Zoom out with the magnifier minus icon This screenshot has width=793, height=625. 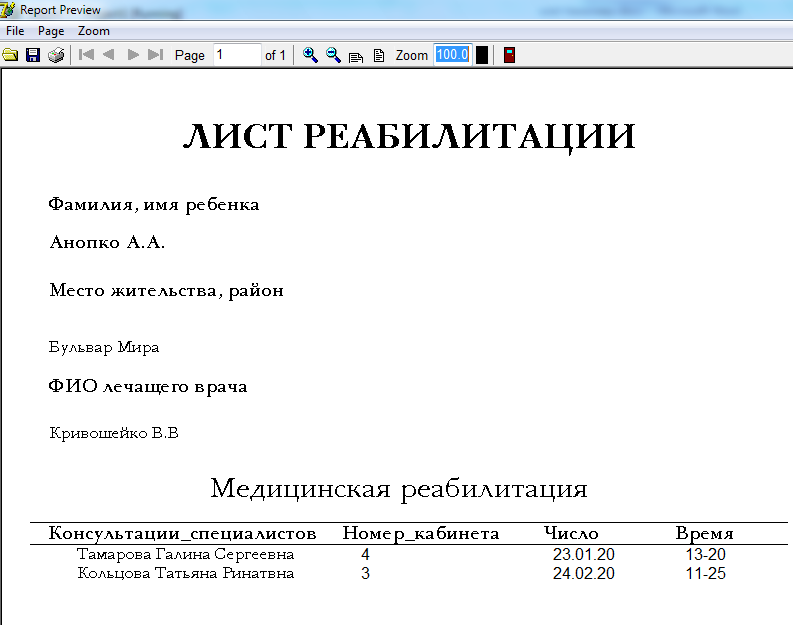[333, 55]
